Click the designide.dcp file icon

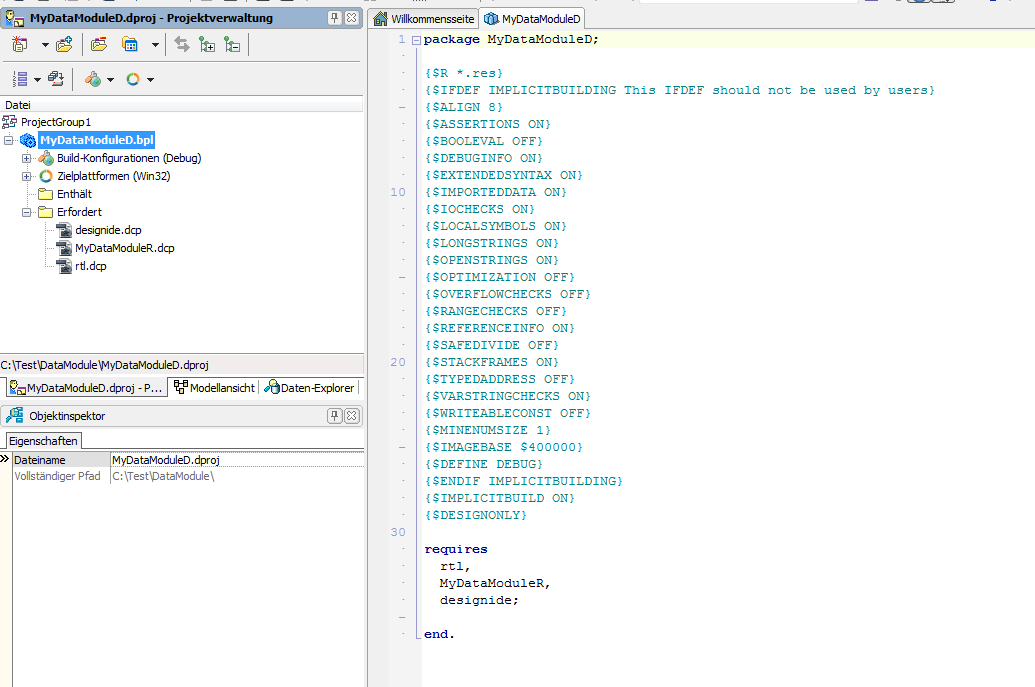pos(64,230)
